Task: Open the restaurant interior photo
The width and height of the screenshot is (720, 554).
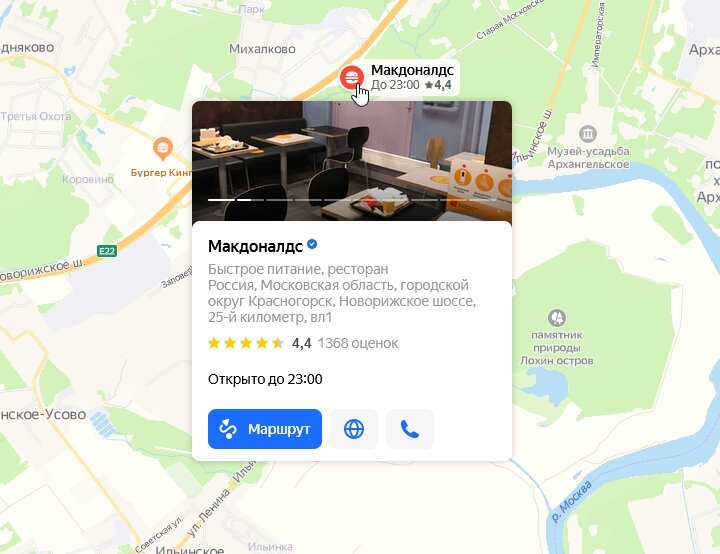Action: coord(352,161)
